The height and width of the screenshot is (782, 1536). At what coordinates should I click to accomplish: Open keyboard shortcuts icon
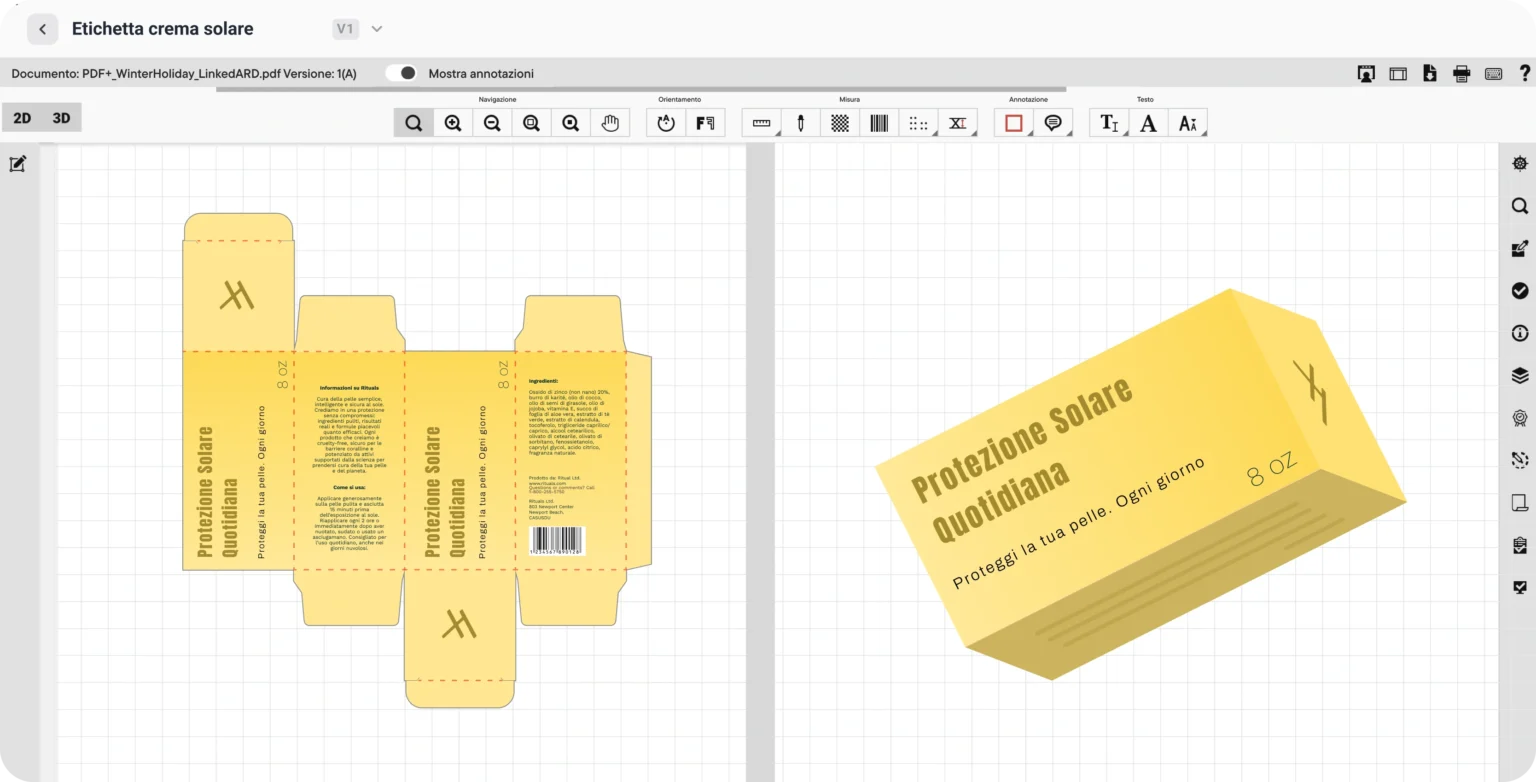(1493, 73)
